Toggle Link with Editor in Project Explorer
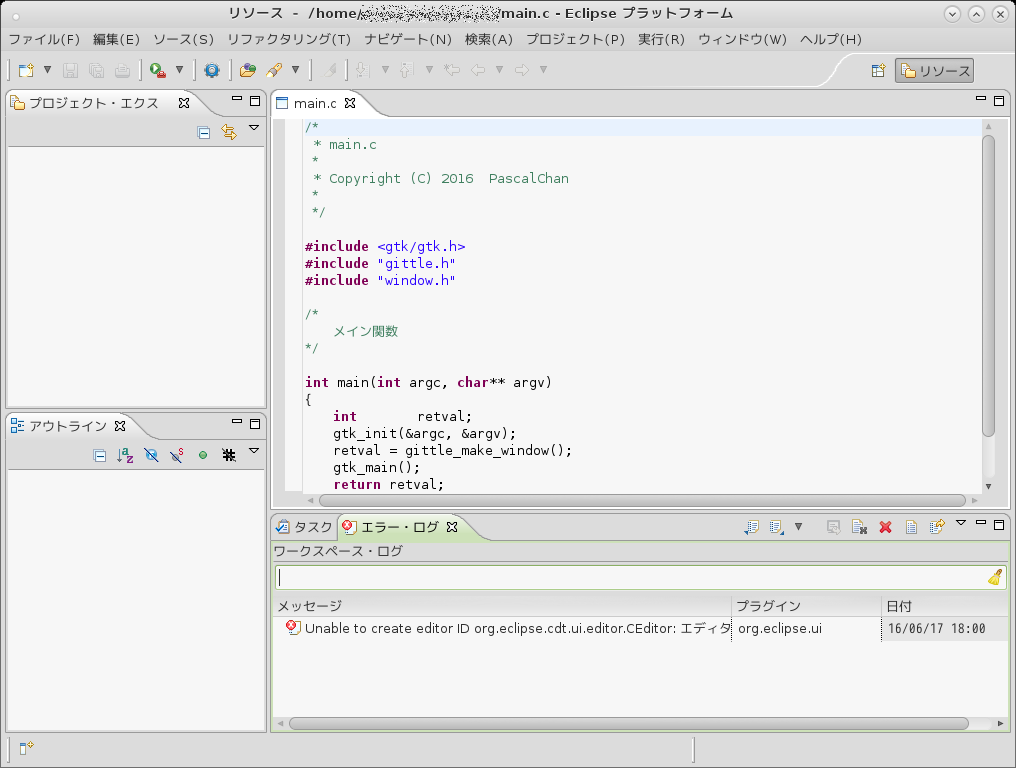Image resolution: width=1016 pixels, height=768 pixels. pyautogui.click(x=229, y=132)
